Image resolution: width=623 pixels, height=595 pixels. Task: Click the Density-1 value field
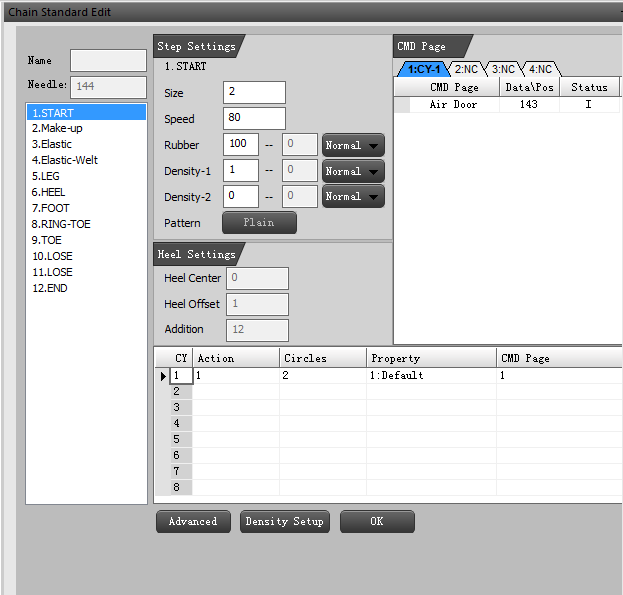241,170
